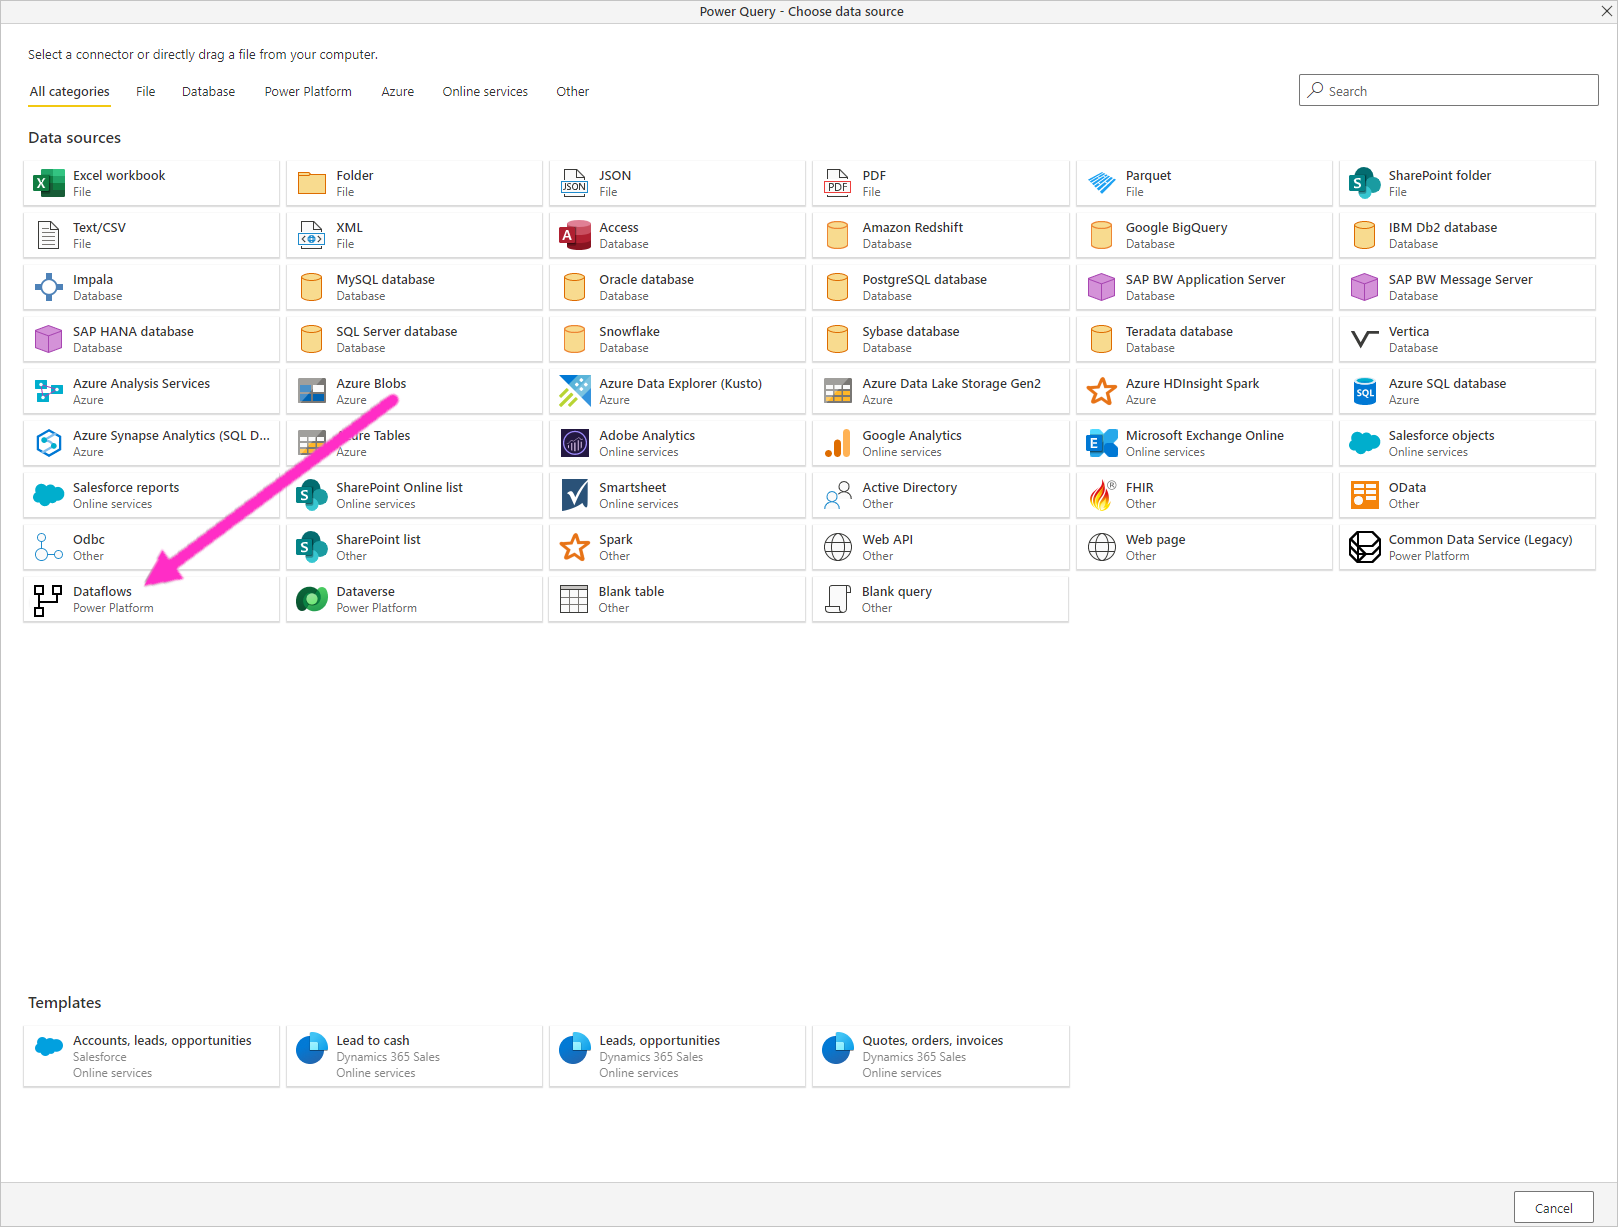1618x1227 pixels.
Task: Open the Database category tab
Action: click(x=208, y=92)
